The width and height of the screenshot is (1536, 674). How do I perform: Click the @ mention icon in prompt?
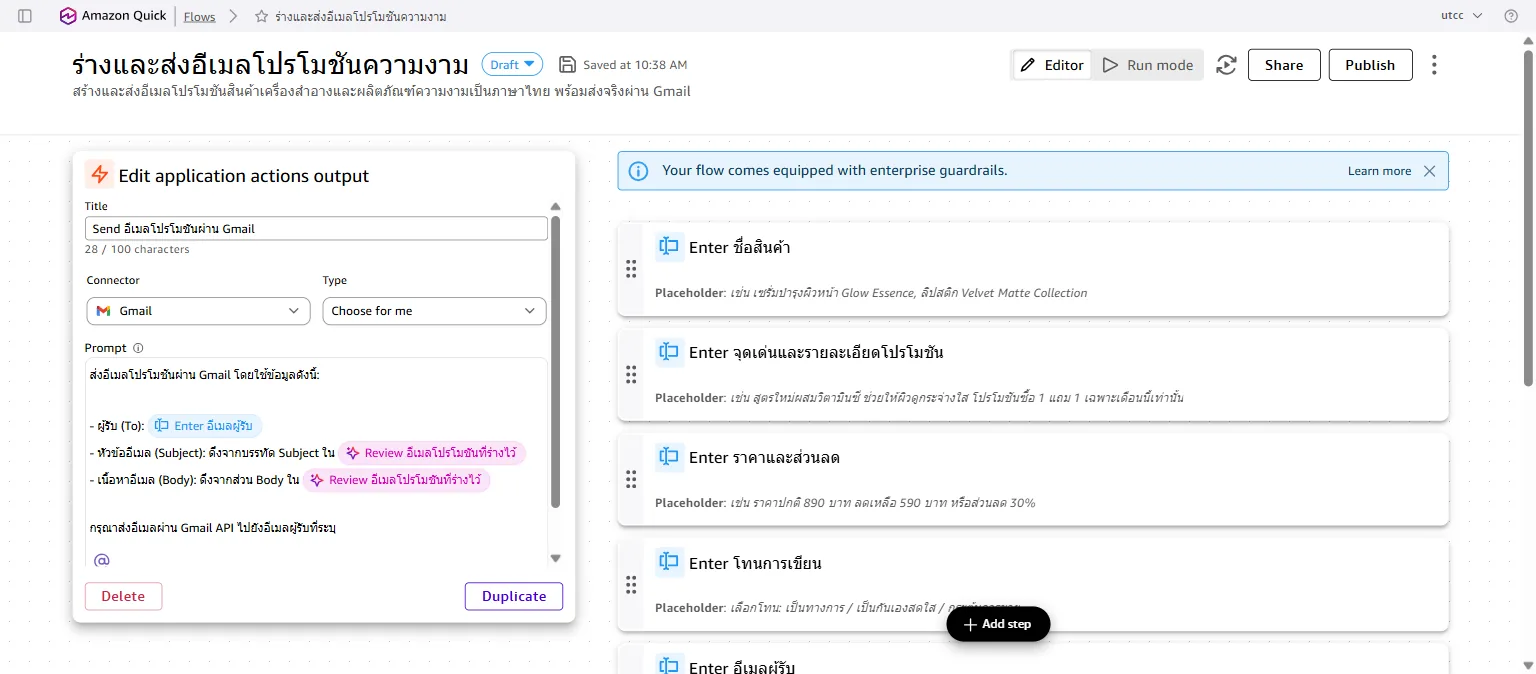(101, 560)
